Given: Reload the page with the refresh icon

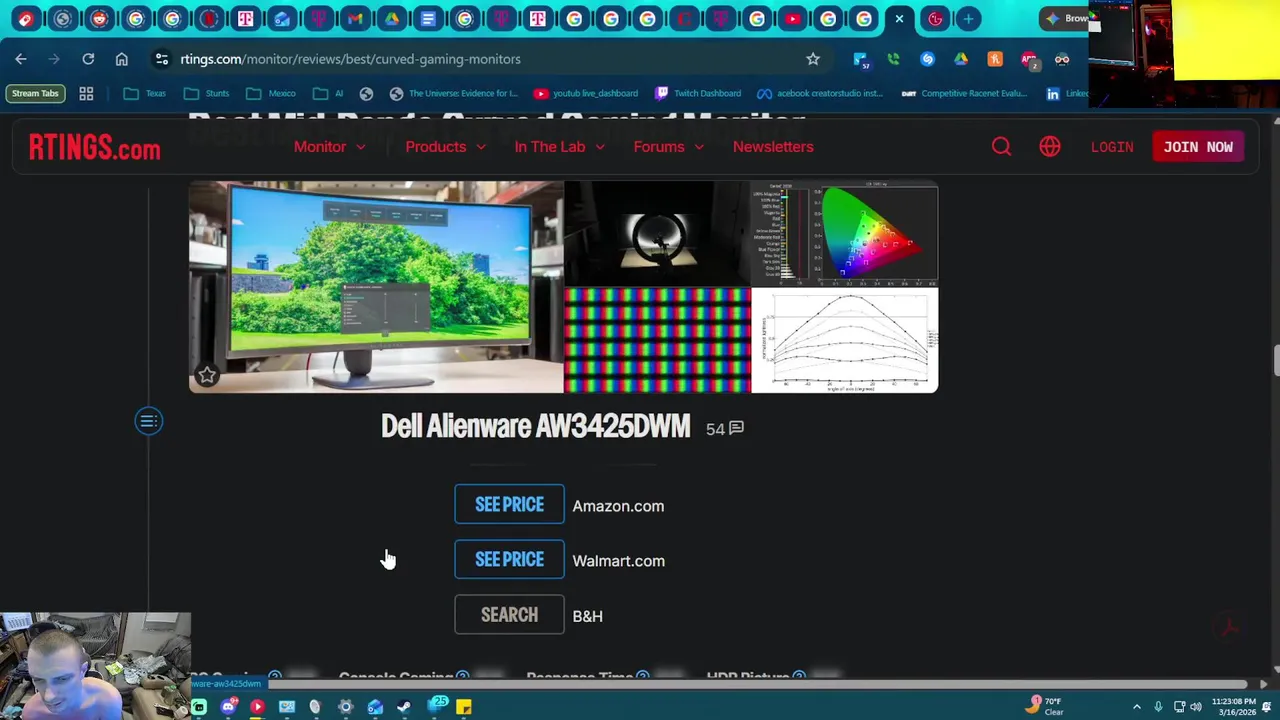Looking at the screenshot, I should pyautogui.click(x=88, y=59).
